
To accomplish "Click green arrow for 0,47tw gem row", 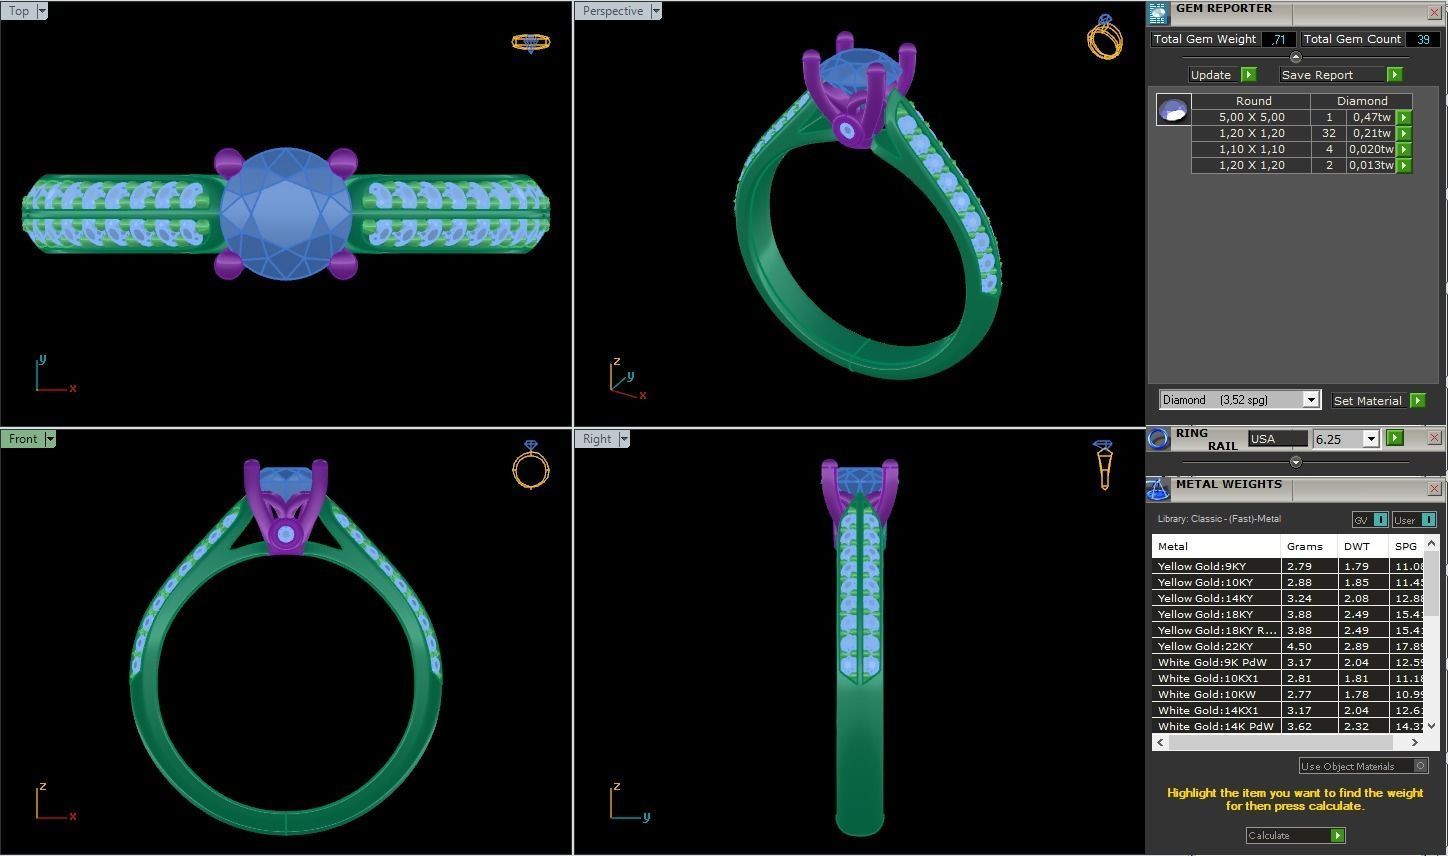I will pyautogui.click(x=1403, y=117).
